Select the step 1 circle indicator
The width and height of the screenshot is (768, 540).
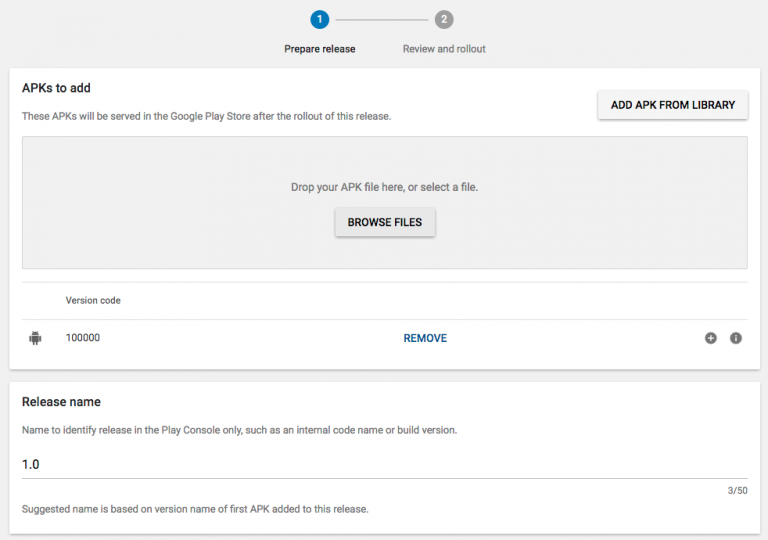pos(319,19)
